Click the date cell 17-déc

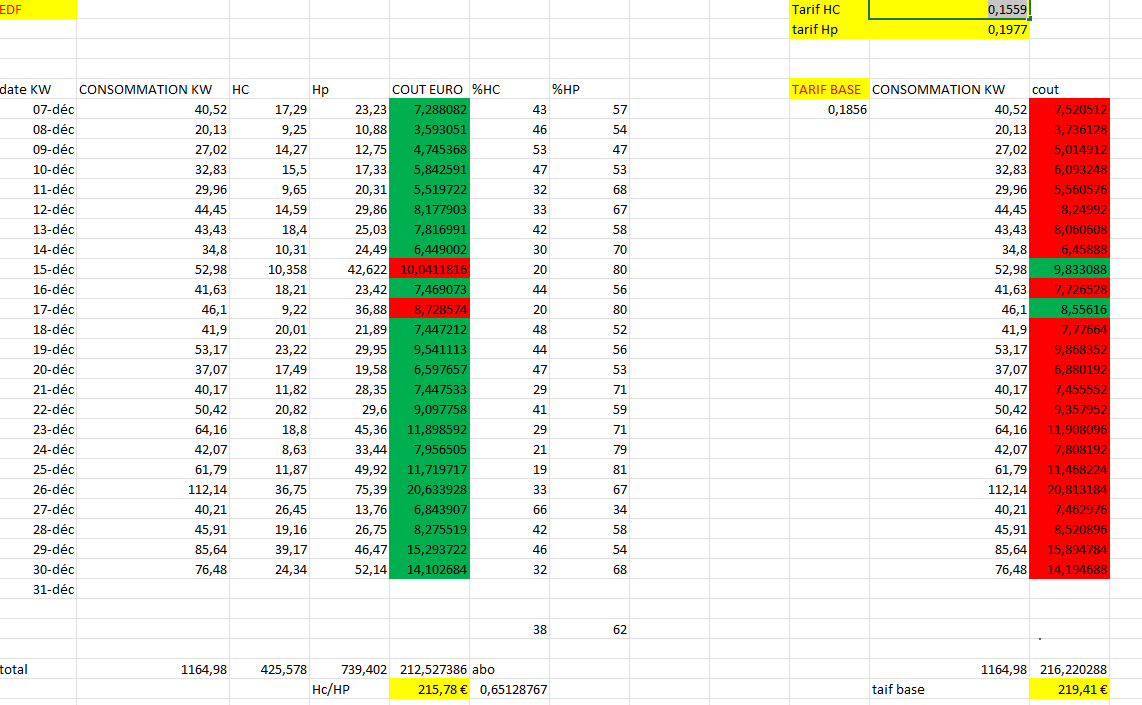[x=38, y=310]
